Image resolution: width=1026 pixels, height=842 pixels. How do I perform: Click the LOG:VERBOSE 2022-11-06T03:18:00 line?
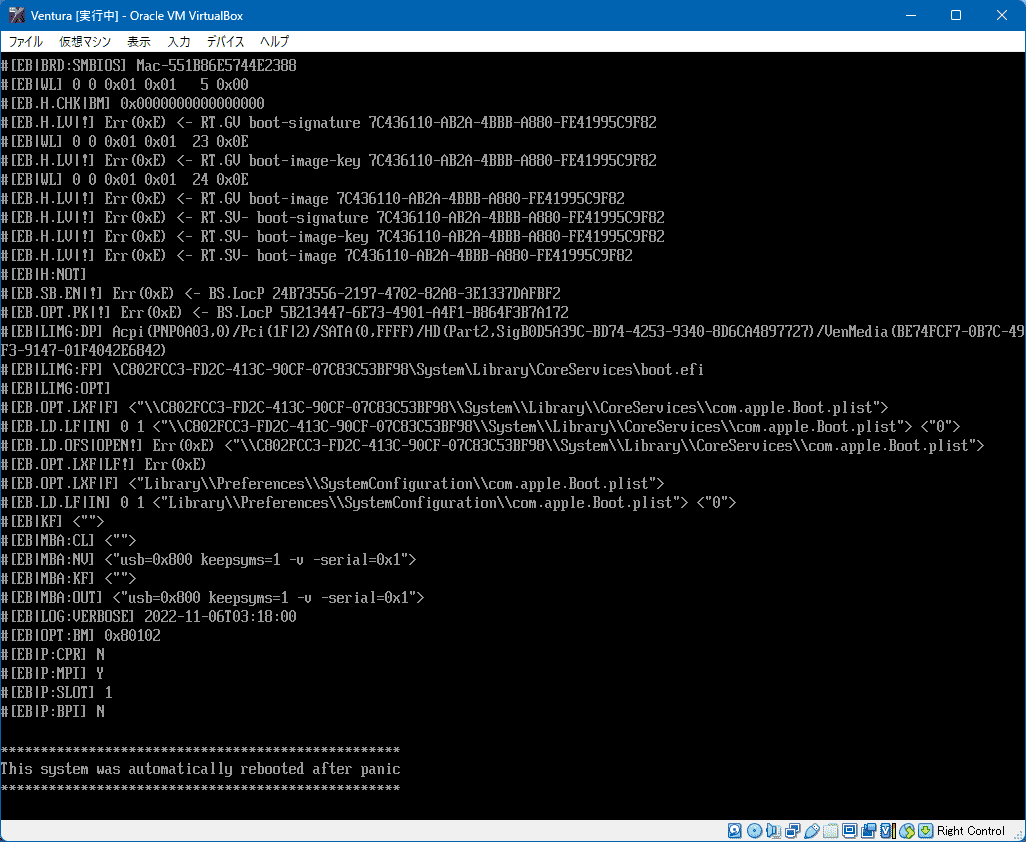[x=149, y=616]
